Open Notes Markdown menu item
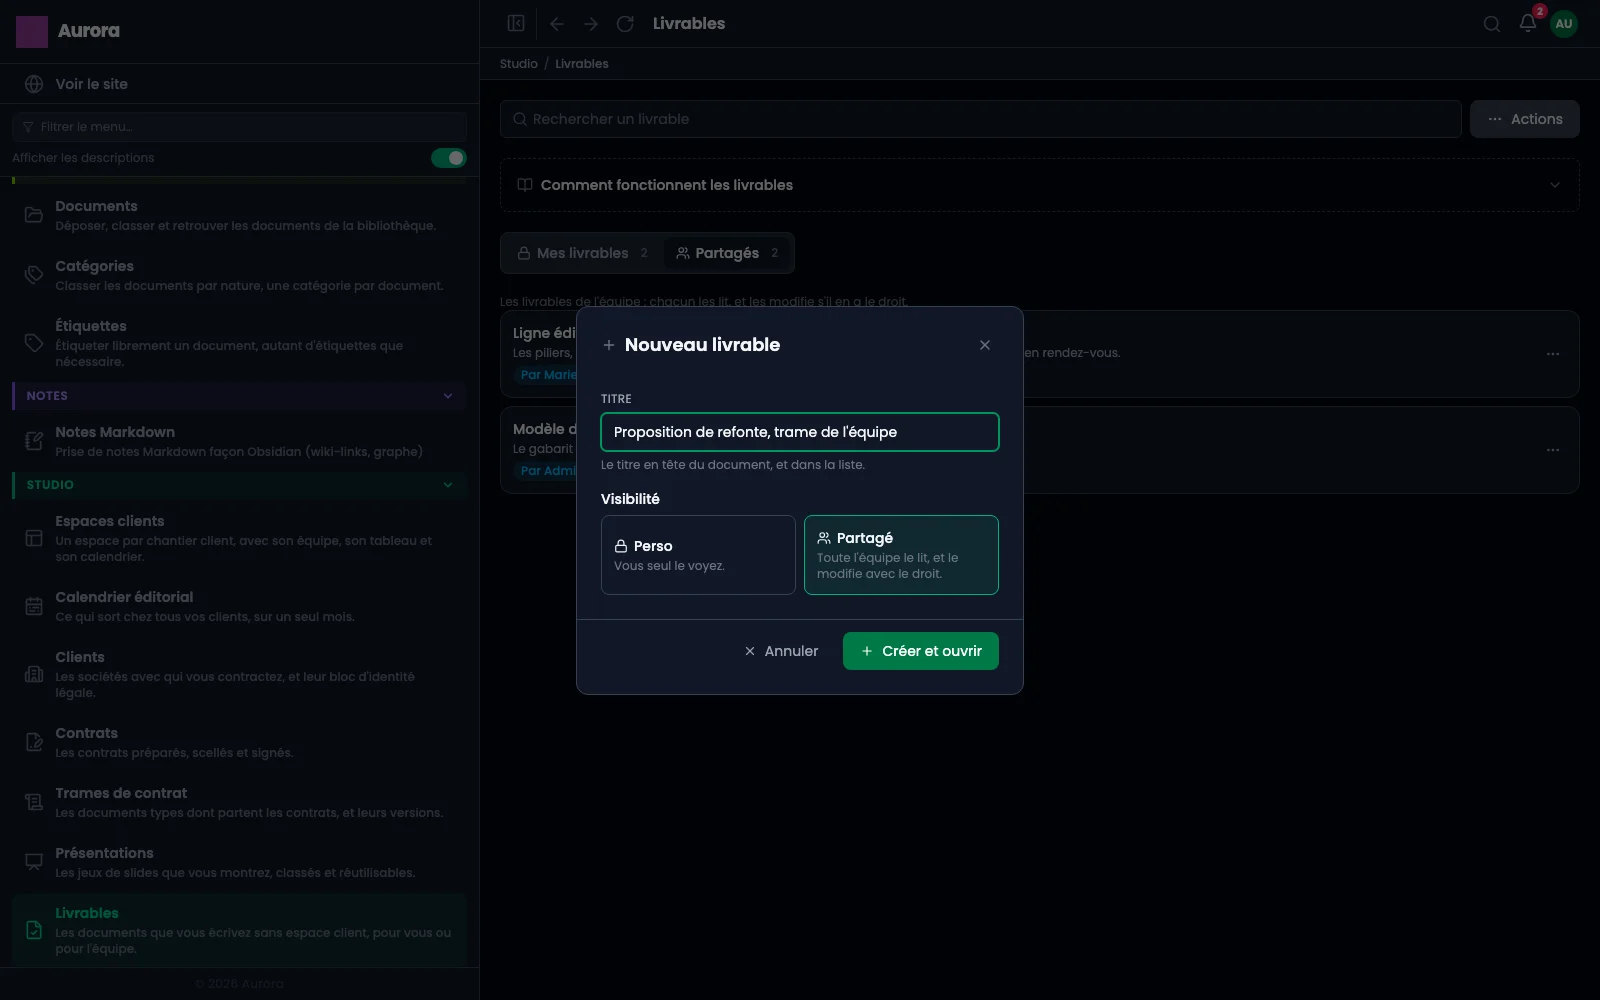 click(240, 441)
